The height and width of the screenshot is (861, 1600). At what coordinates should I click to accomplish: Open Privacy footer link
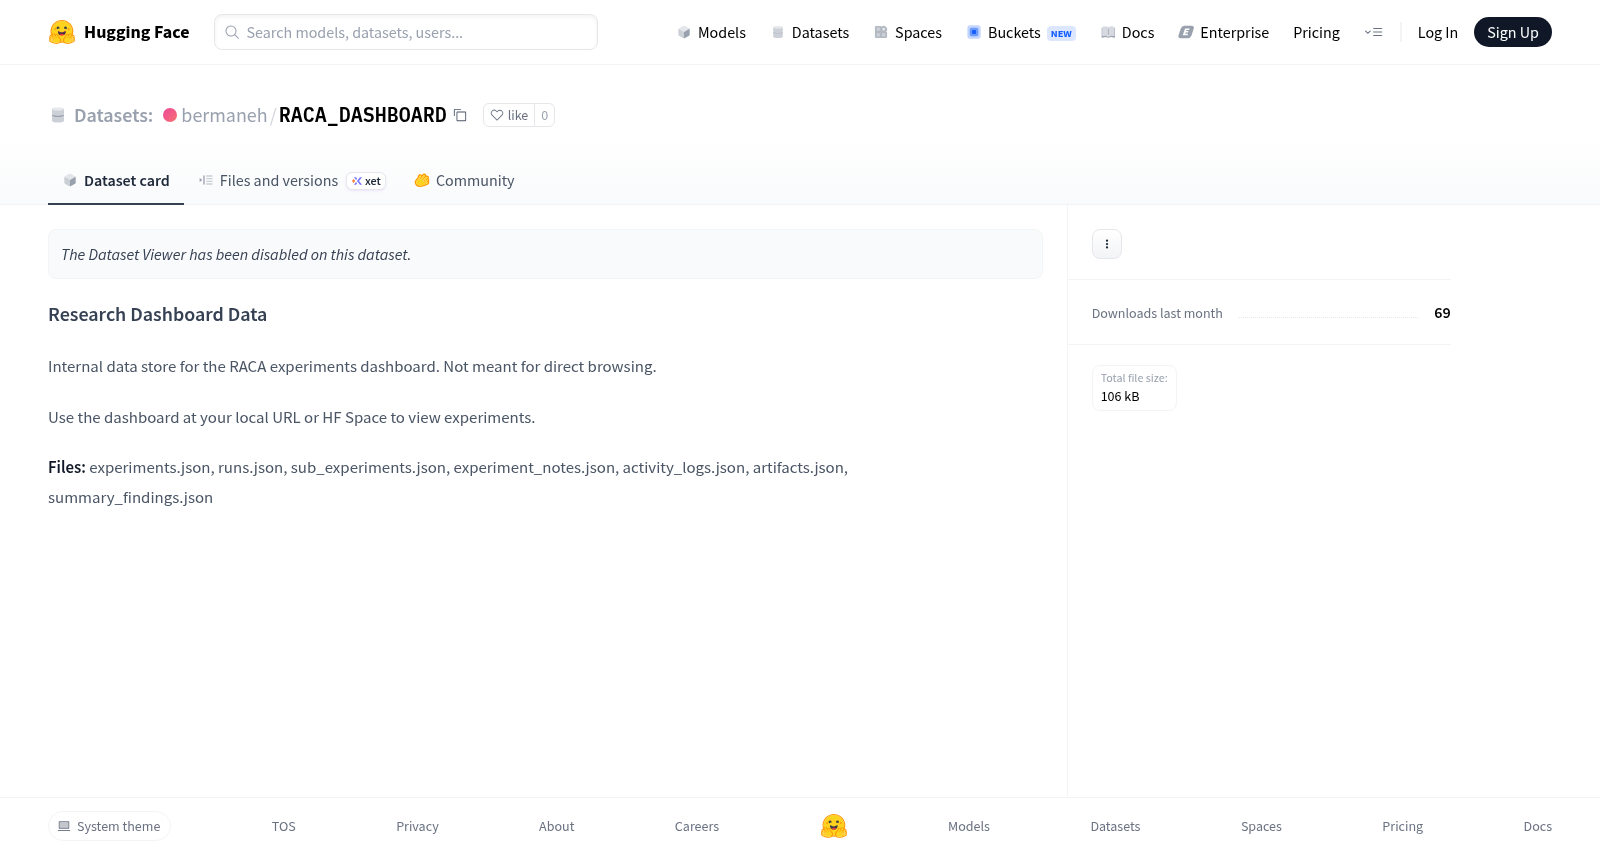(x=417, y=826)
